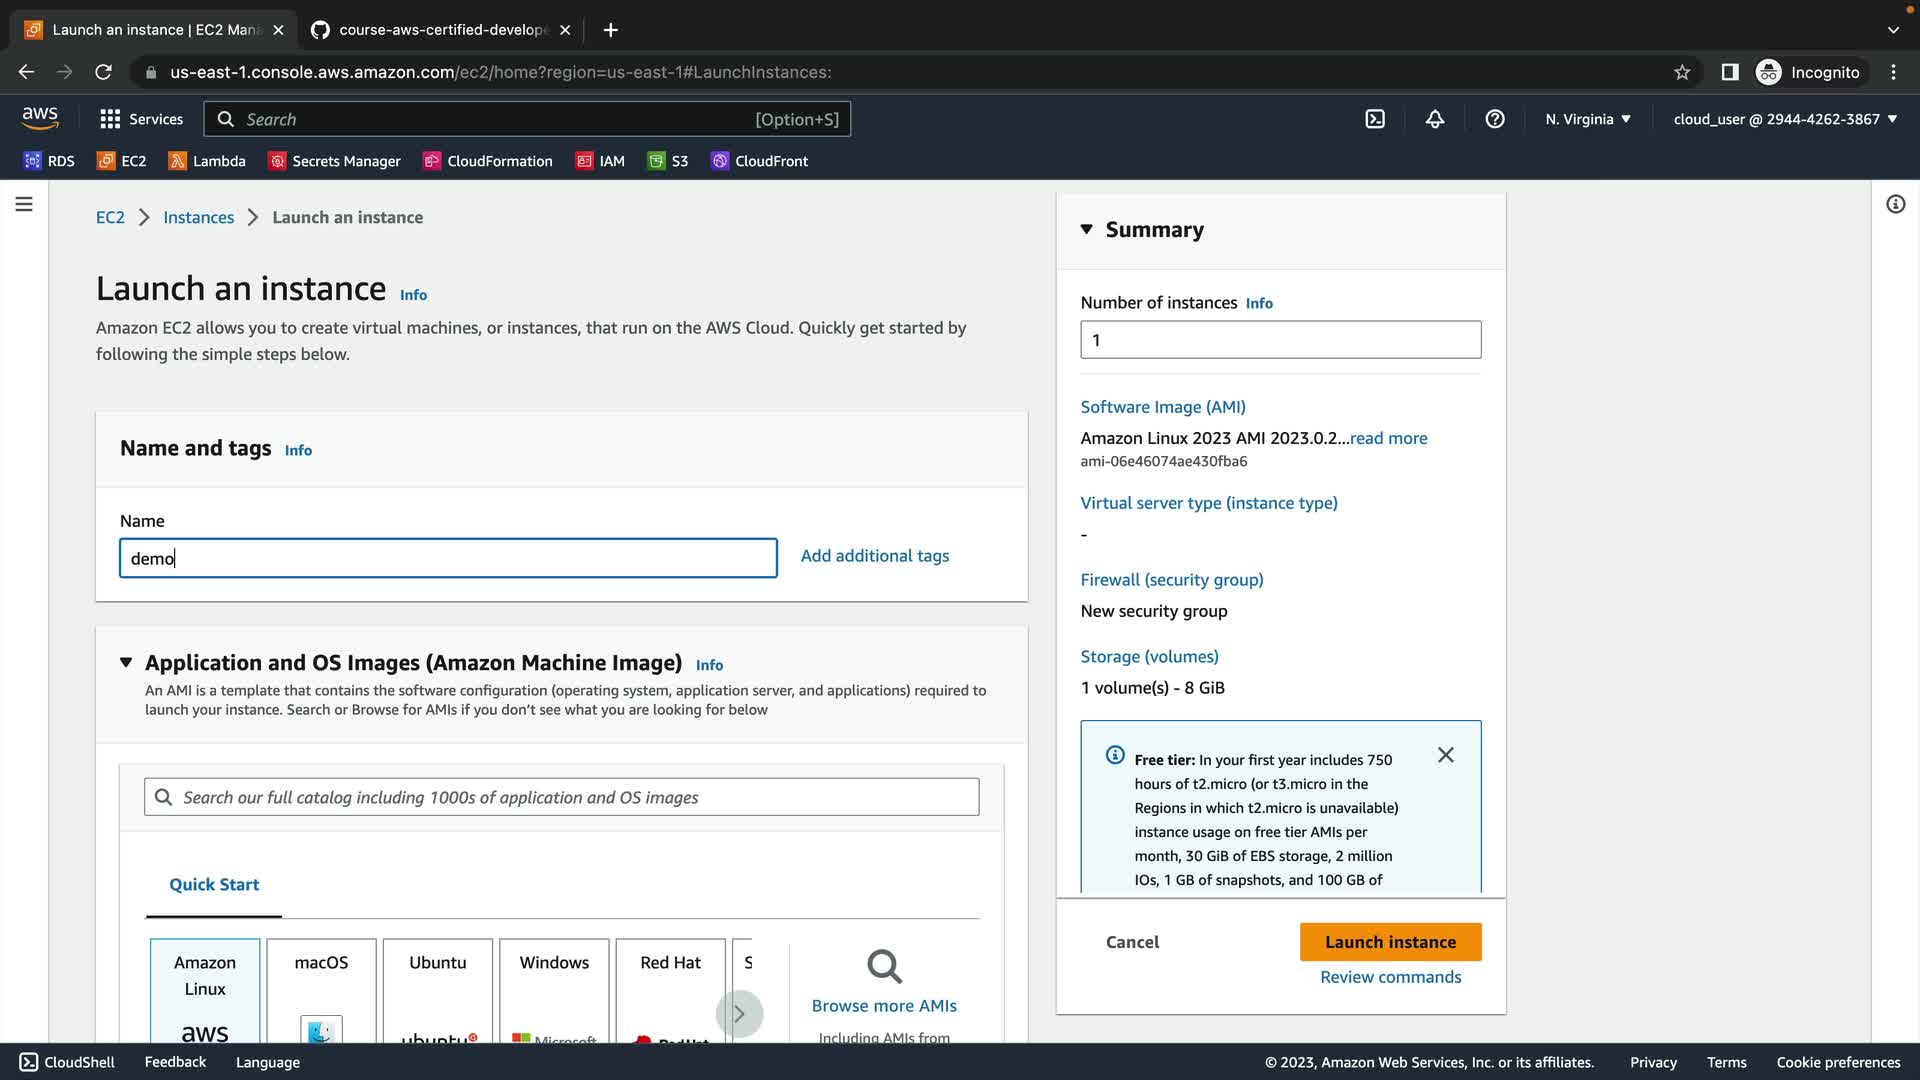Viewport: 1920px width, 1080px height.
Task: Collapse Application and OS Images section
Action: point(126,662)
